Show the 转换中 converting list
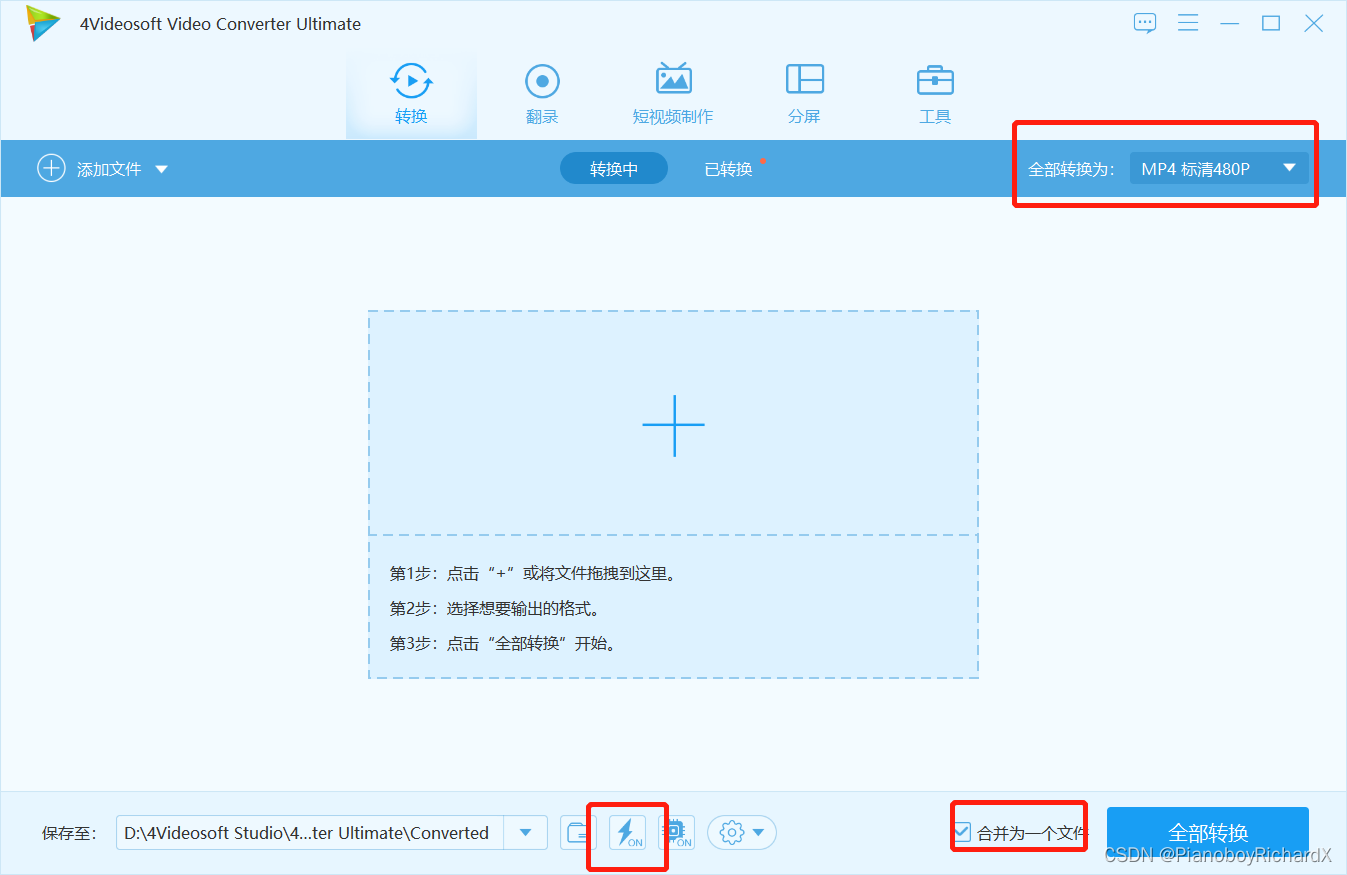The height and width of the screenshot is (875, 1347). 614,169
